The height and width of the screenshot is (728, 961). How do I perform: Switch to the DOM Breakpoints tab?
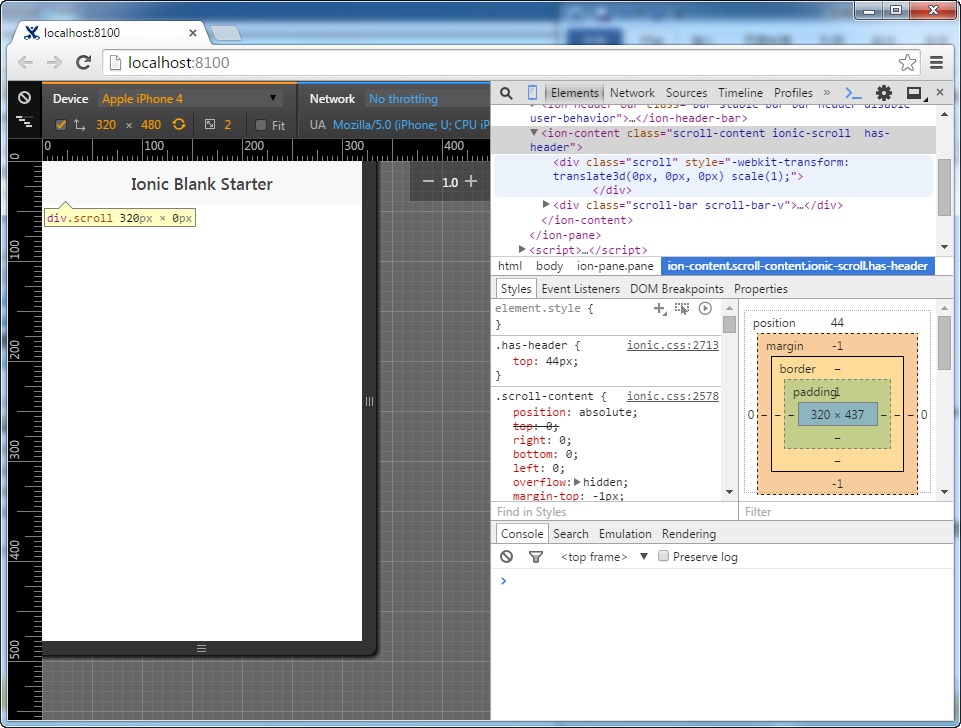pyautogui.click(x=677, y=289)
